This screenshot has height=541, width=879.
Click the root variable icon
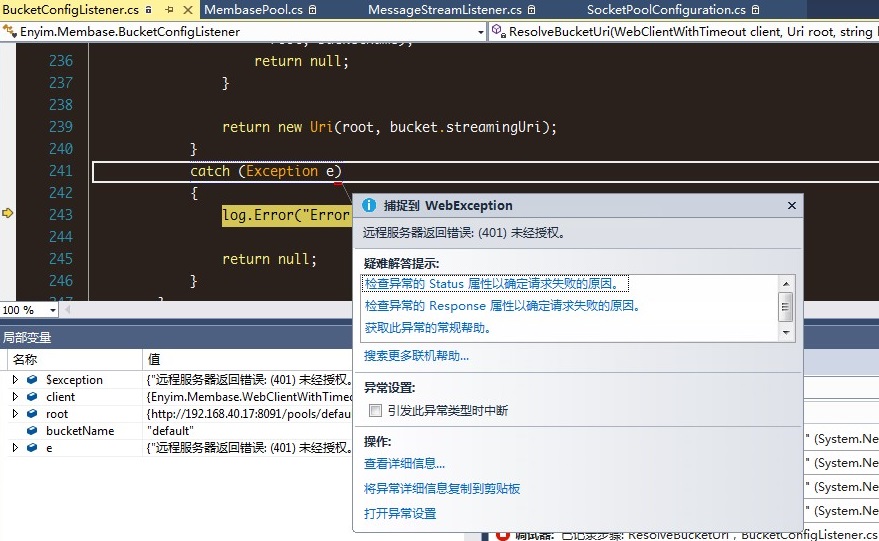(x=32, y=413)
